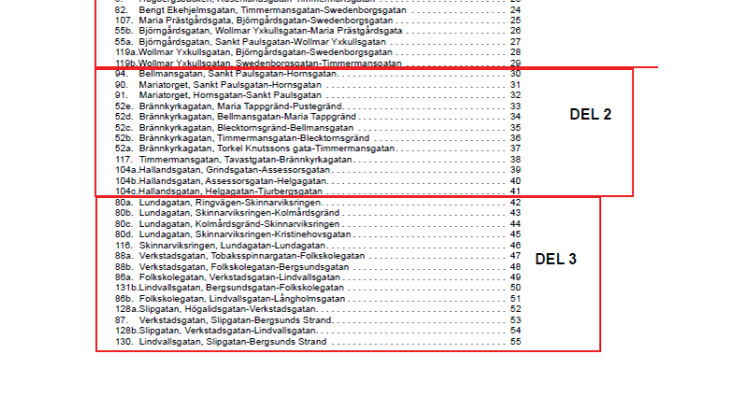
Task: Click row 52e Brännkyrkagatan, Maria Tappgränd-Pustegränd
Action: coord(318,106)
